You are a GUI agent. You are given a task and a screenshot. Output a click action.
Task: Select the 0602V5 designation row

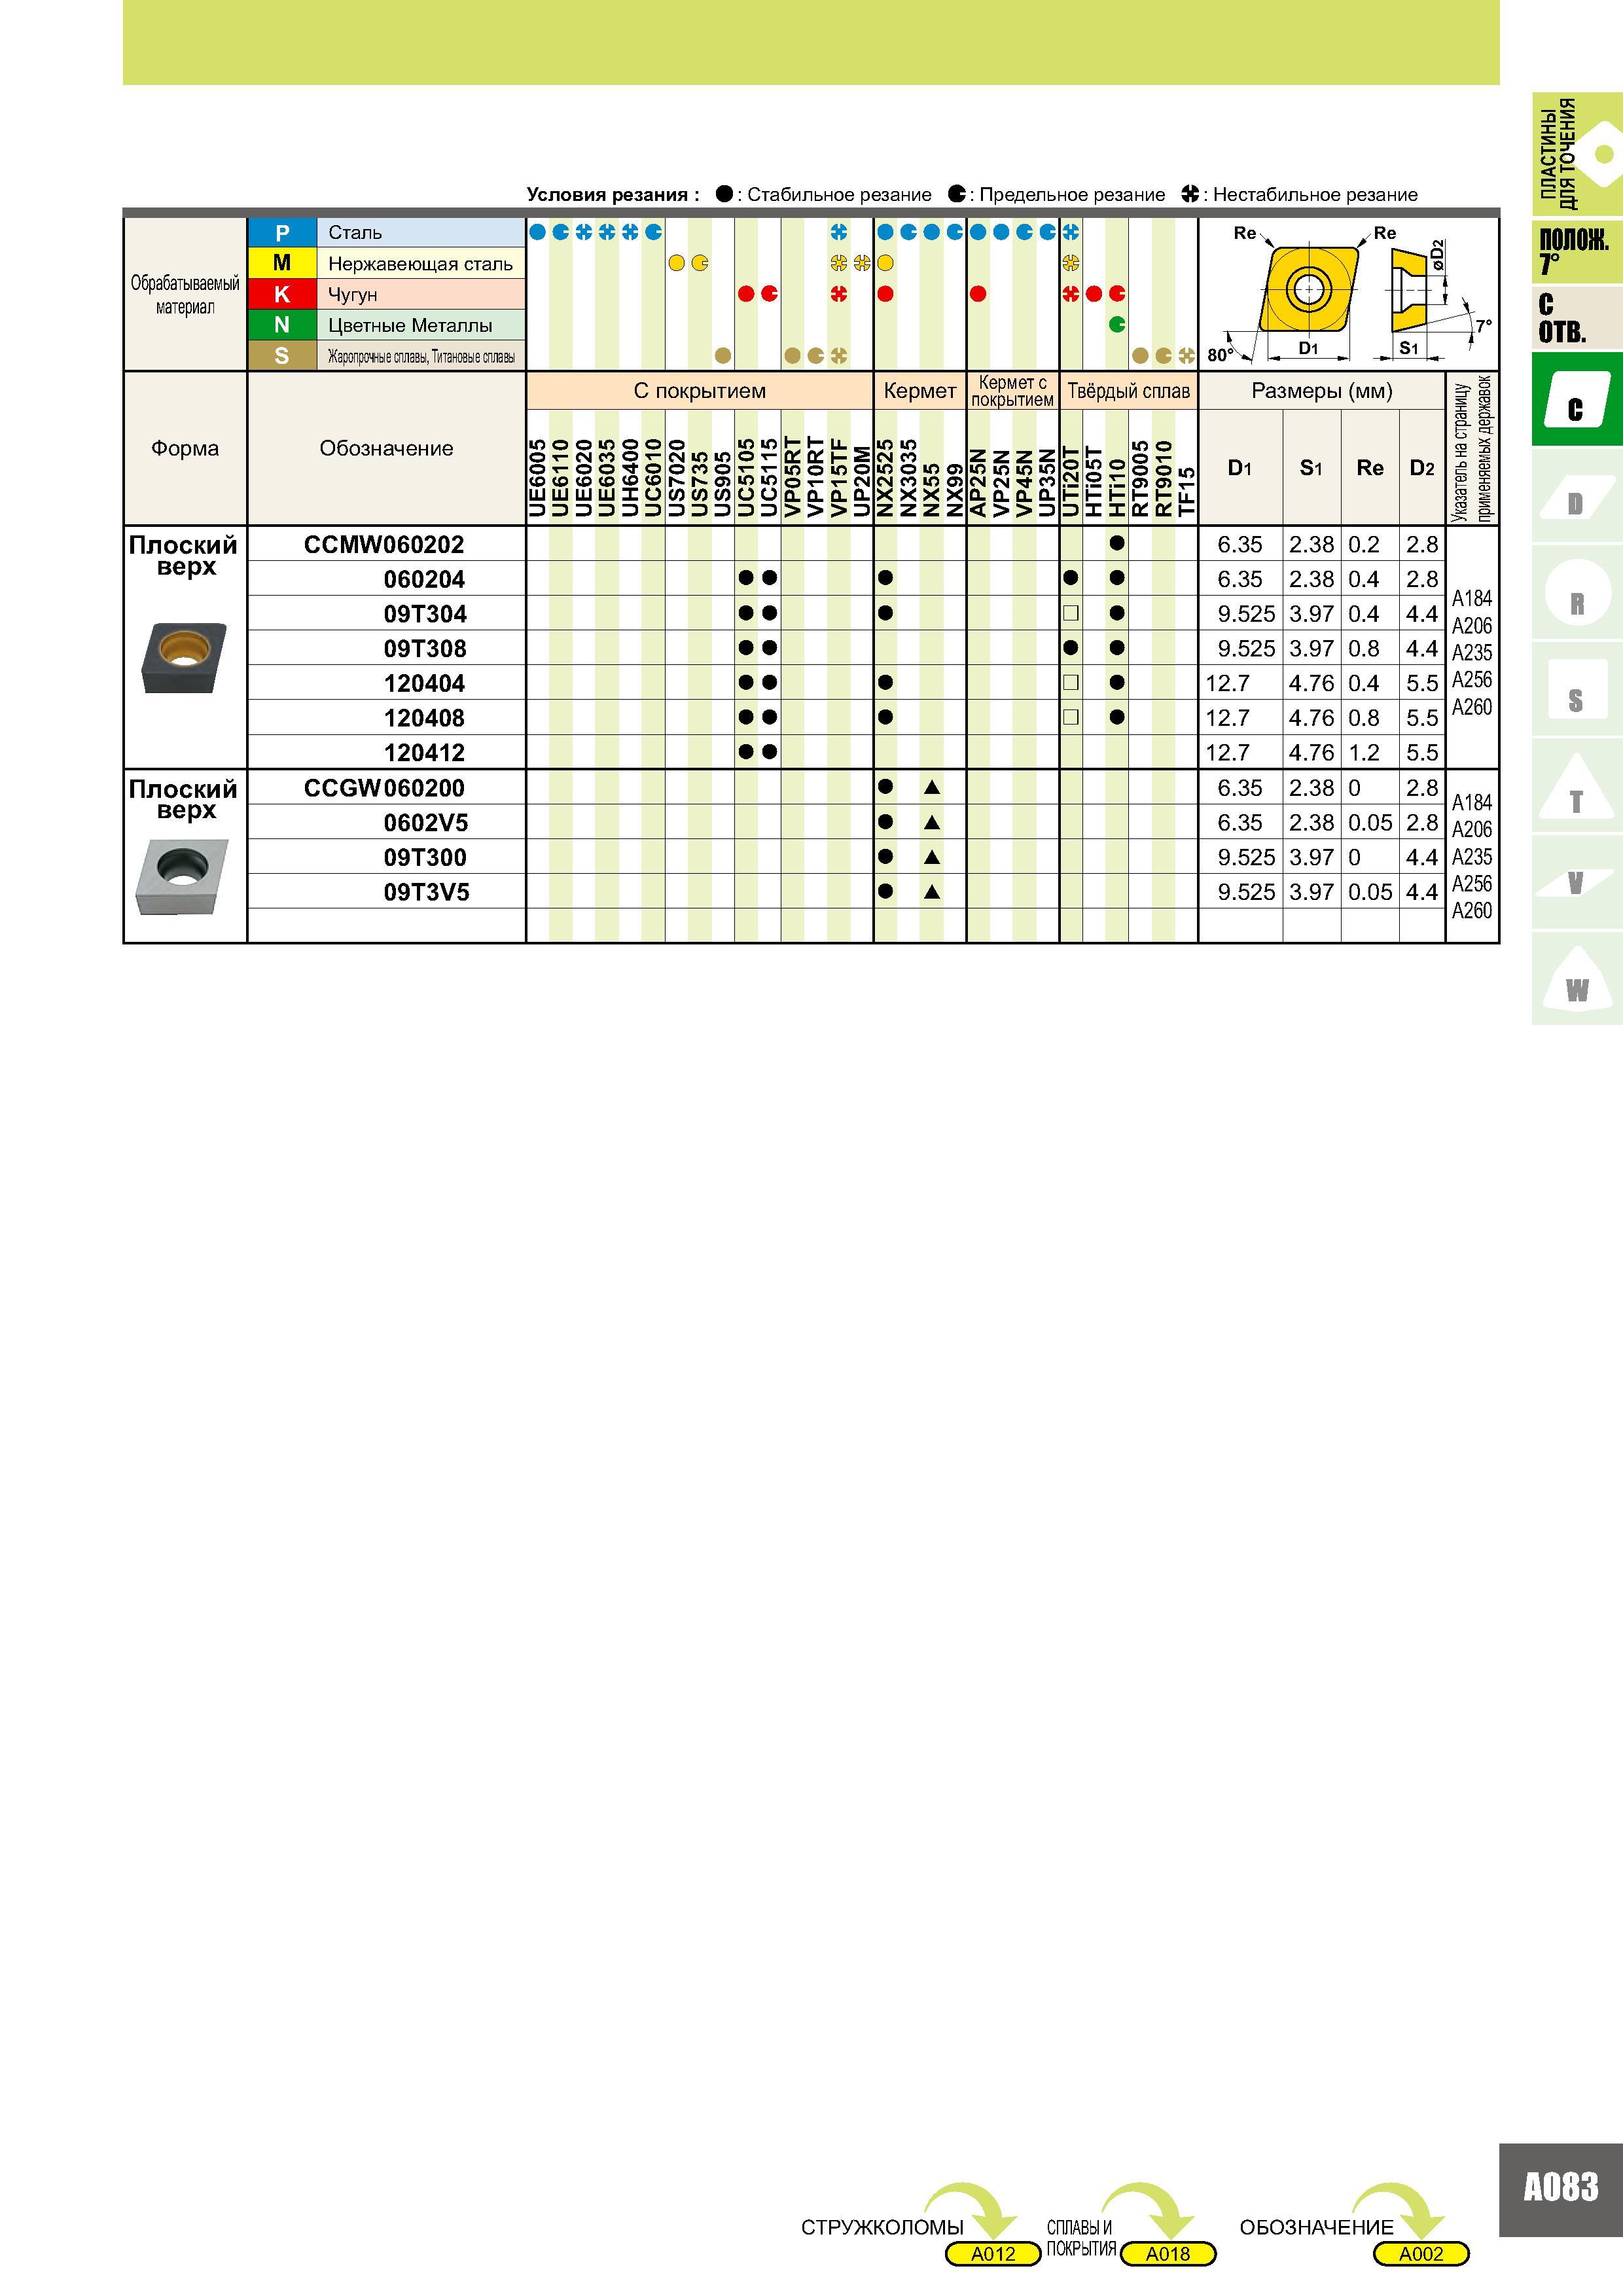coord(426,823)
